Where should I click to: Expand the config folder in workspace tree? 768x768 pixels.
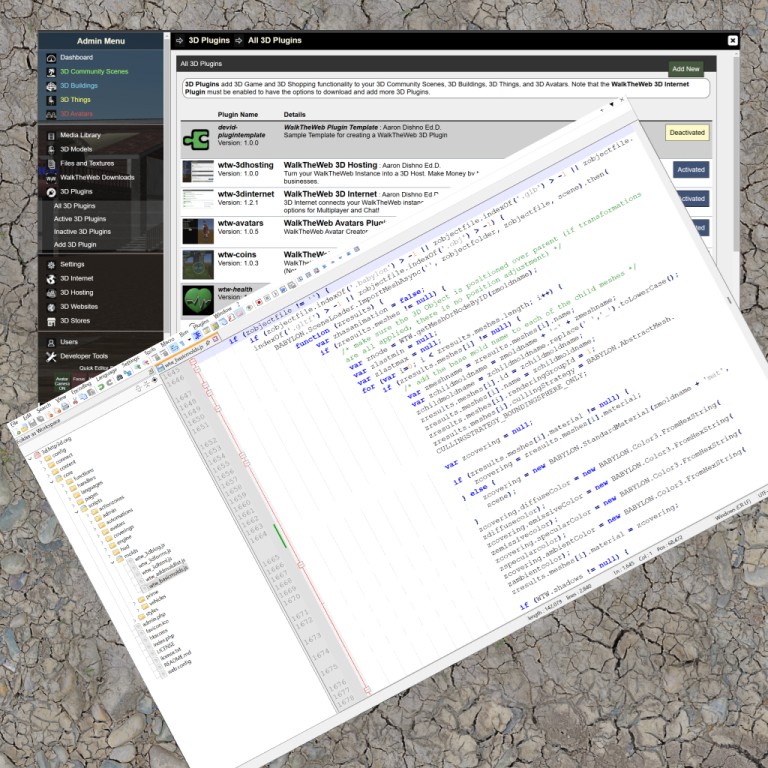pyautogui.click(x=41, y=462)
